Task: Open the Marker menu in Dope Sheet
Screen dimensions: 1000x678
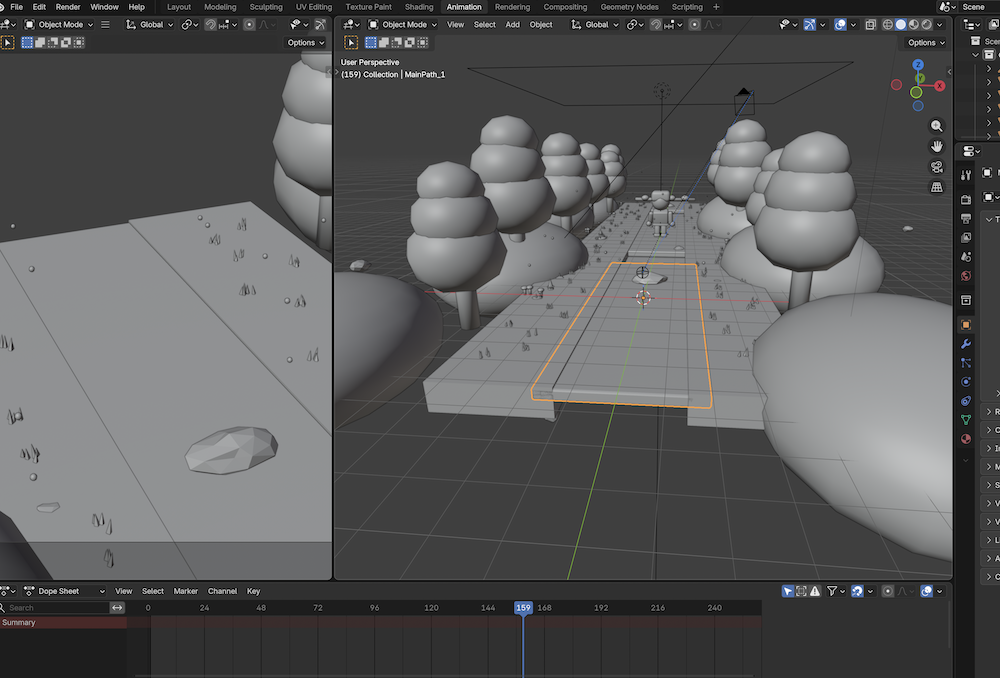Action: 186,591
